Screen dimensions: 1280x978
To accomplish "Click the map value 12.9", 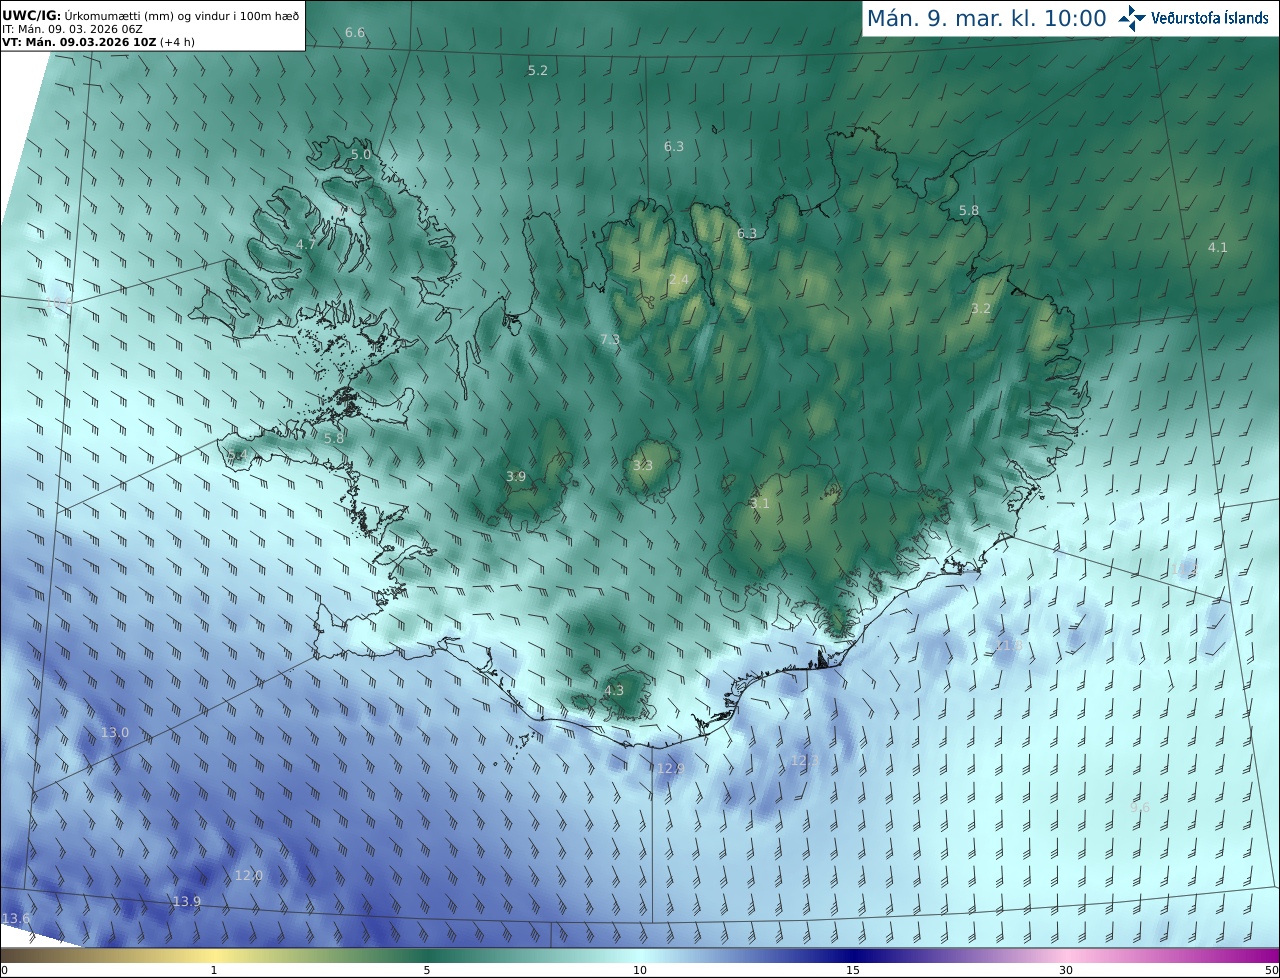I will click(x=670, y=769).
